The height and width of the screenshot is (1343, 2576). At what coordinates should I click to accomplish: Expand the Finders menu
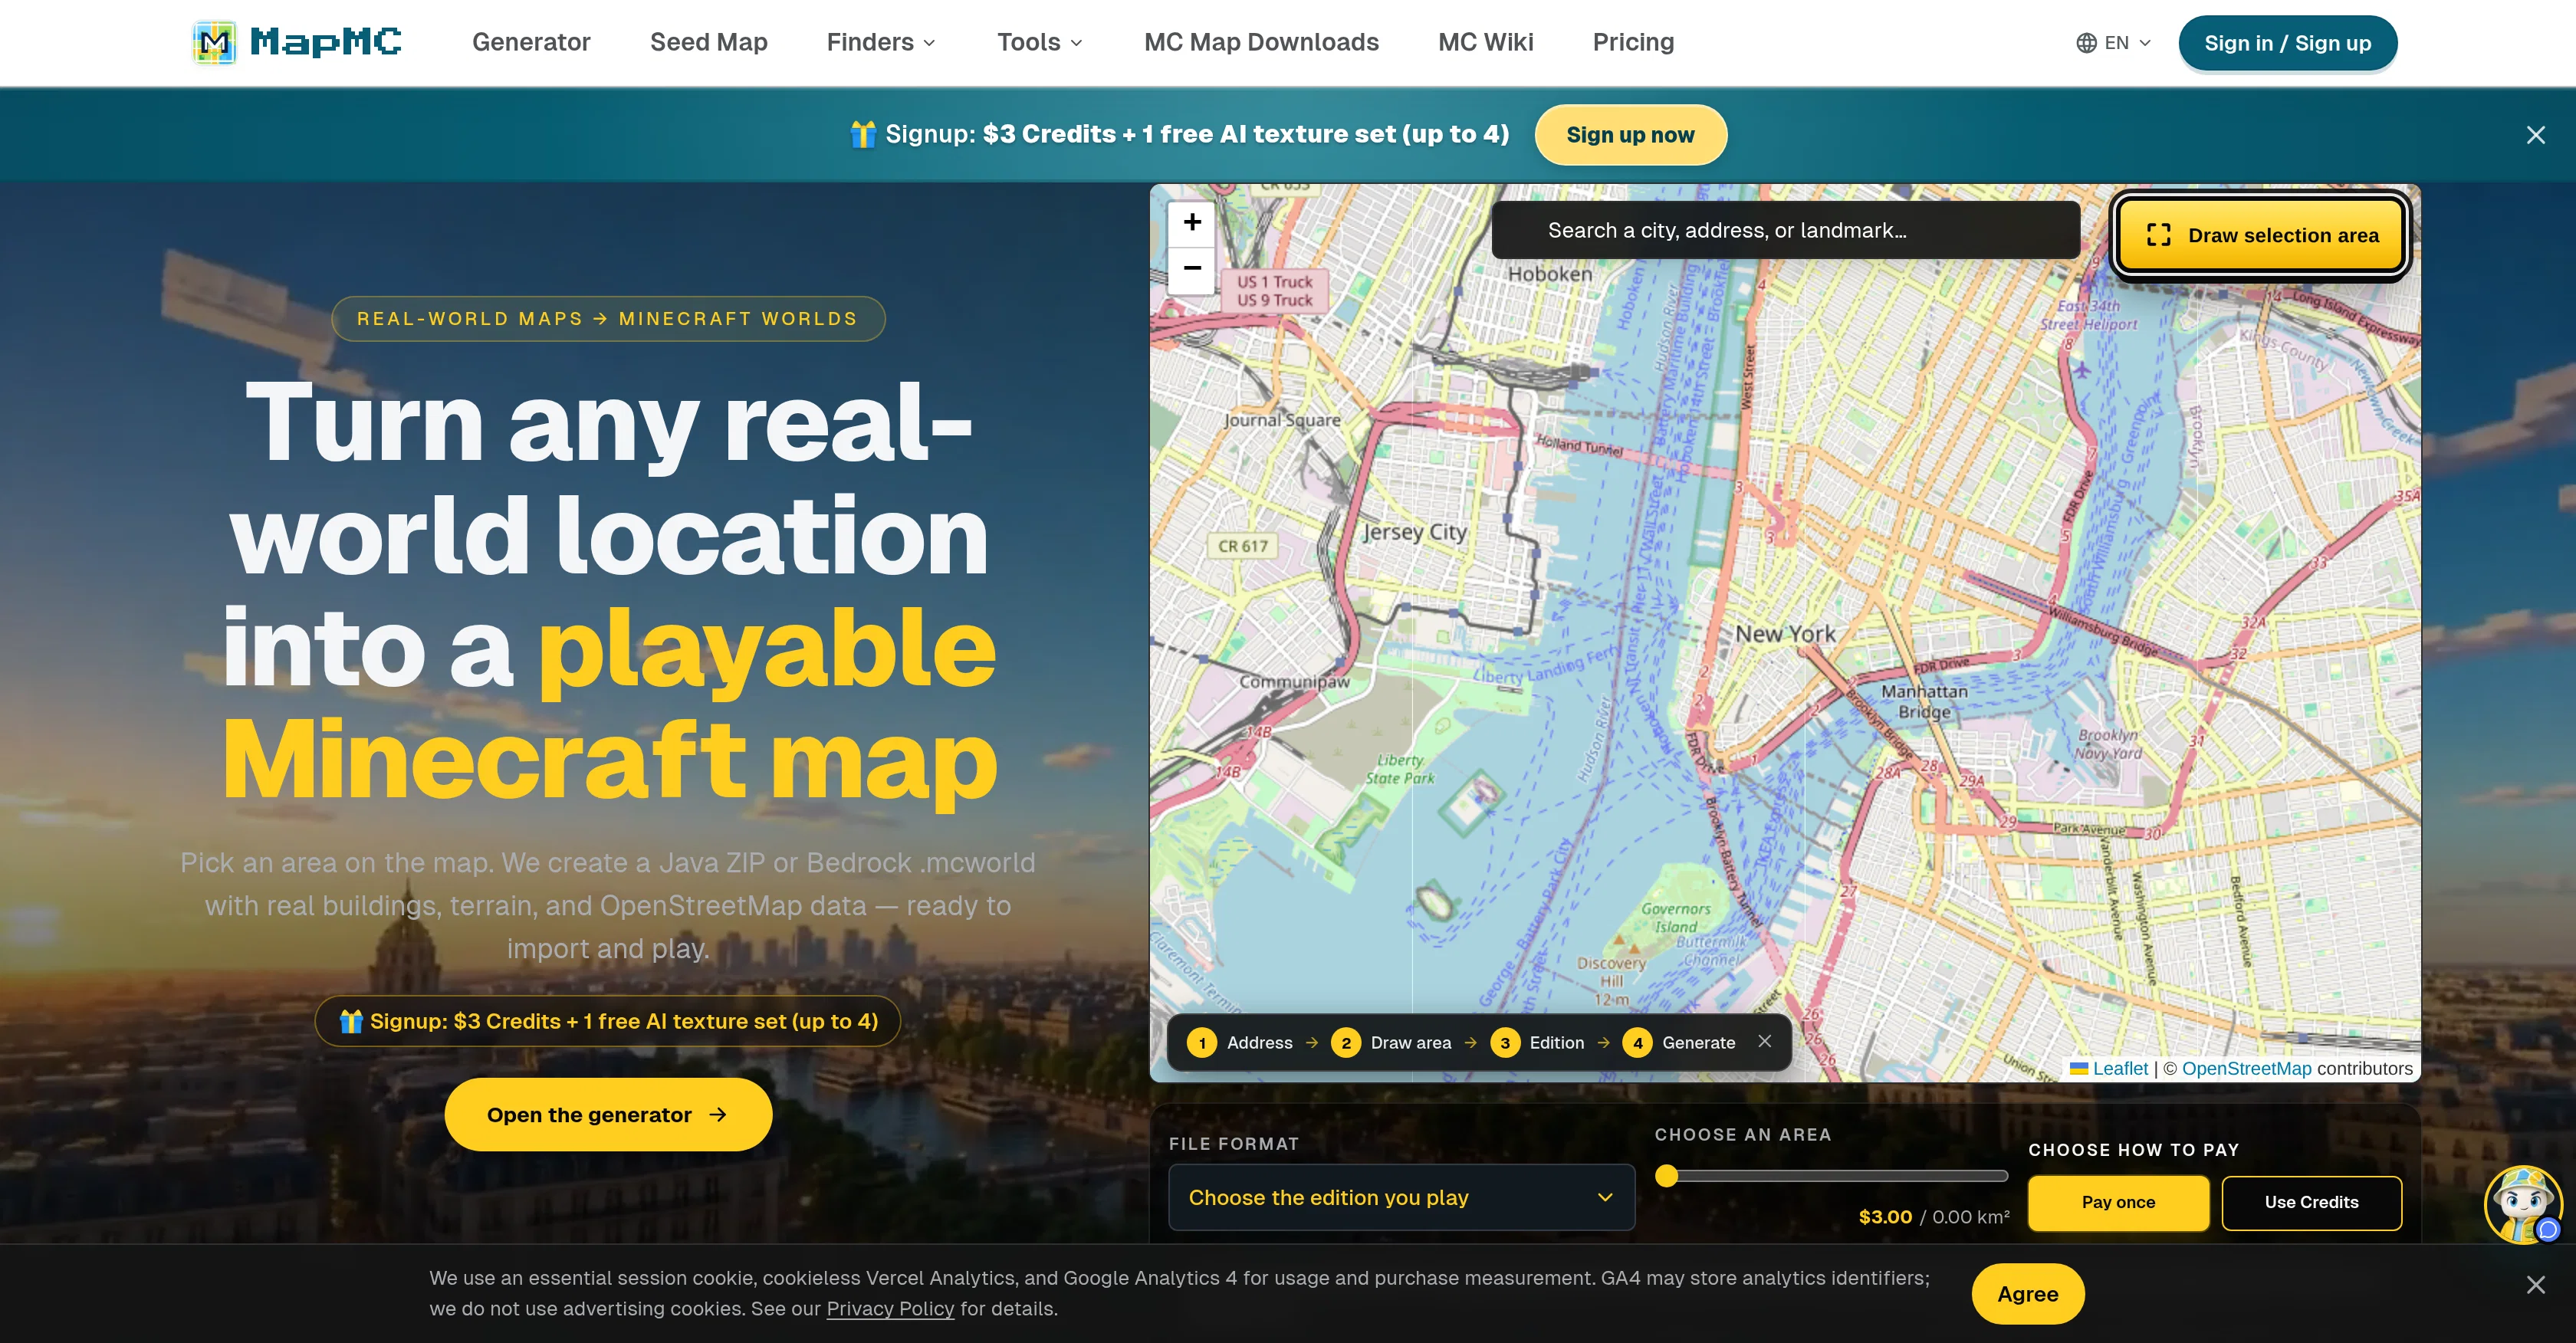tap(881, 42)
